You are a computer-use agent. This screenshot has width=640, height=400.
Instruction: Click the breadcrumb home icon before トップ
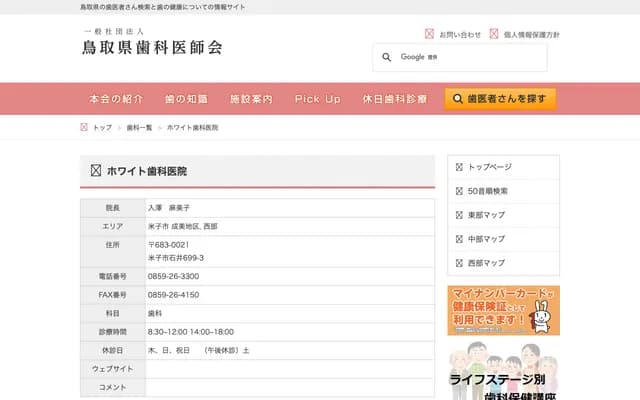pos(84,128)
